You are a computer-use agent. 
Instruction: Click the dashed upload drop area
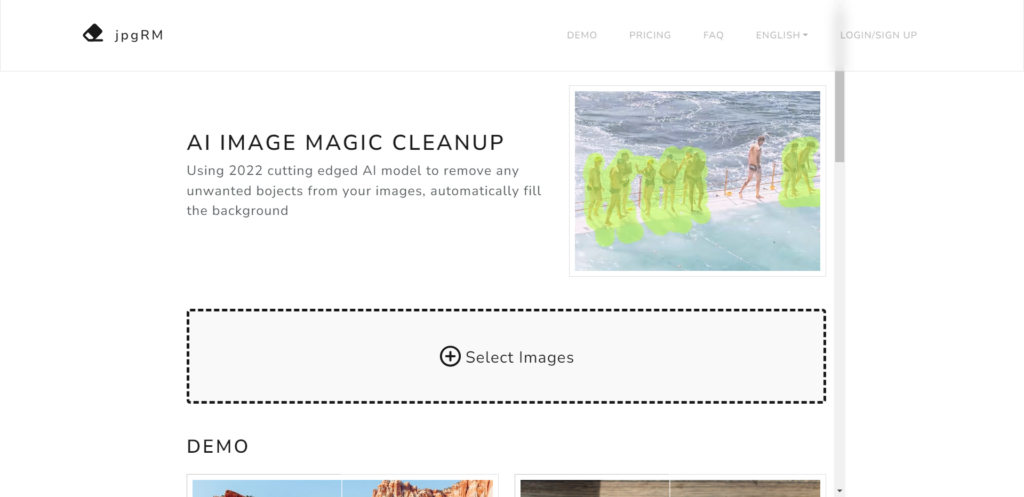506,357
